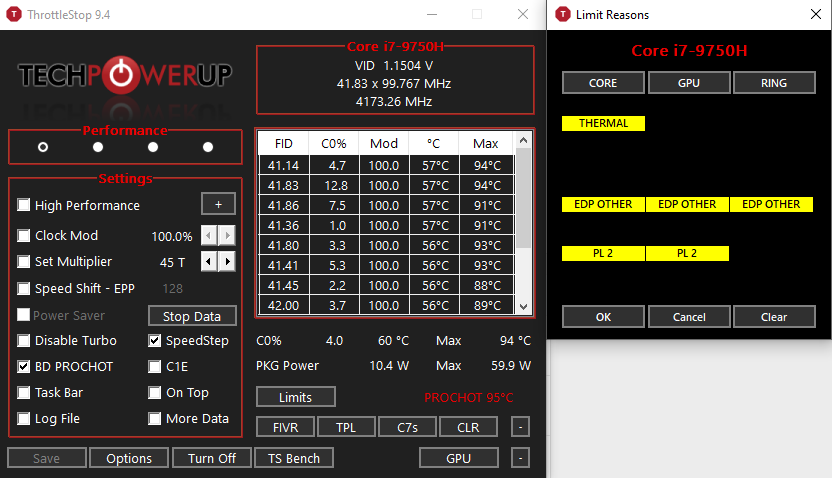
Task: Enable Speed Shift - EPP checkbox
Action: pyautogui.click(x=23, y=288)
